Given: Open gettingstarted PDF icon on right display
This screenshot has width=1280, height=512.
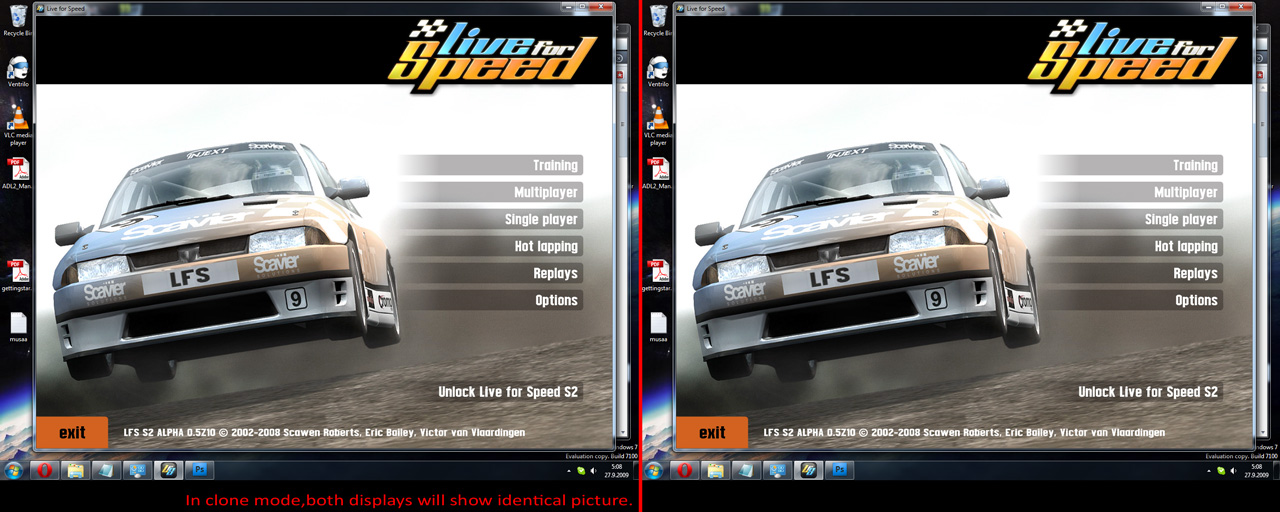Looking at the screenshot, I should pos(657,276).
